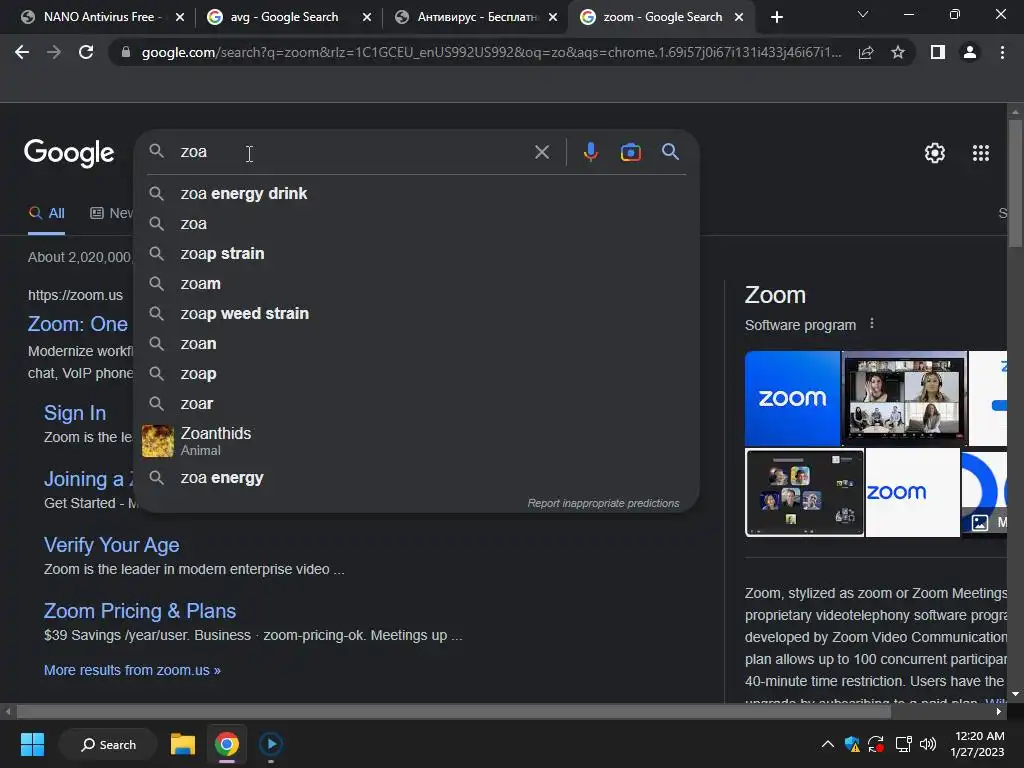
Task: Select the All results tab
Action: pos(46,214)
